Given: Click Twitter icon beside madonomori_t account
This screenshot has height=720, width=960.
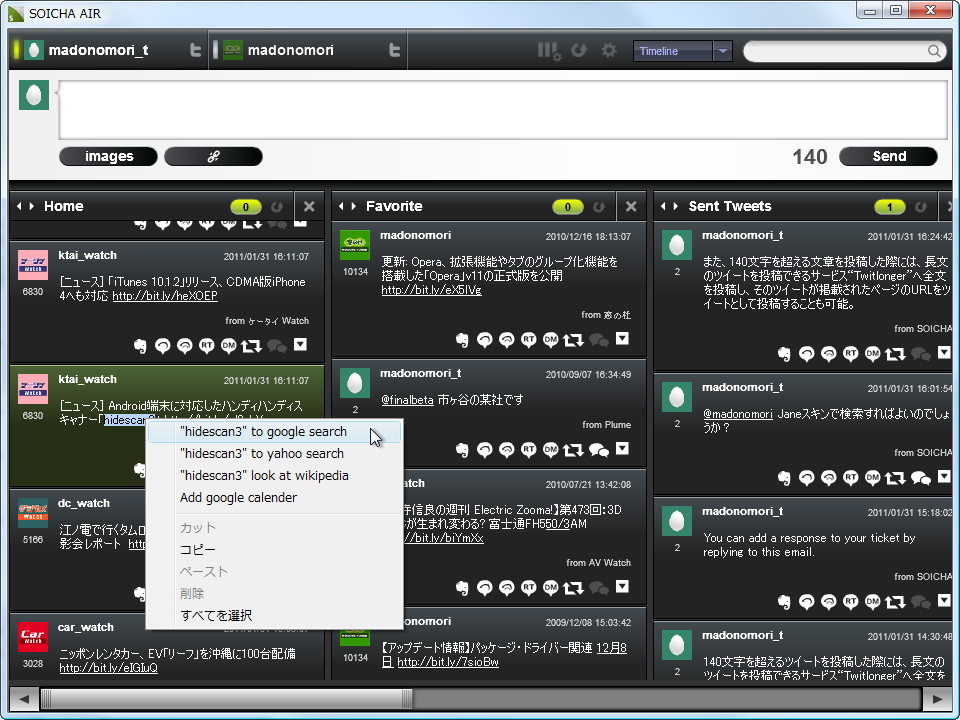Looking at the screenshot, I should pyautogui.click(x=195, y=50).
